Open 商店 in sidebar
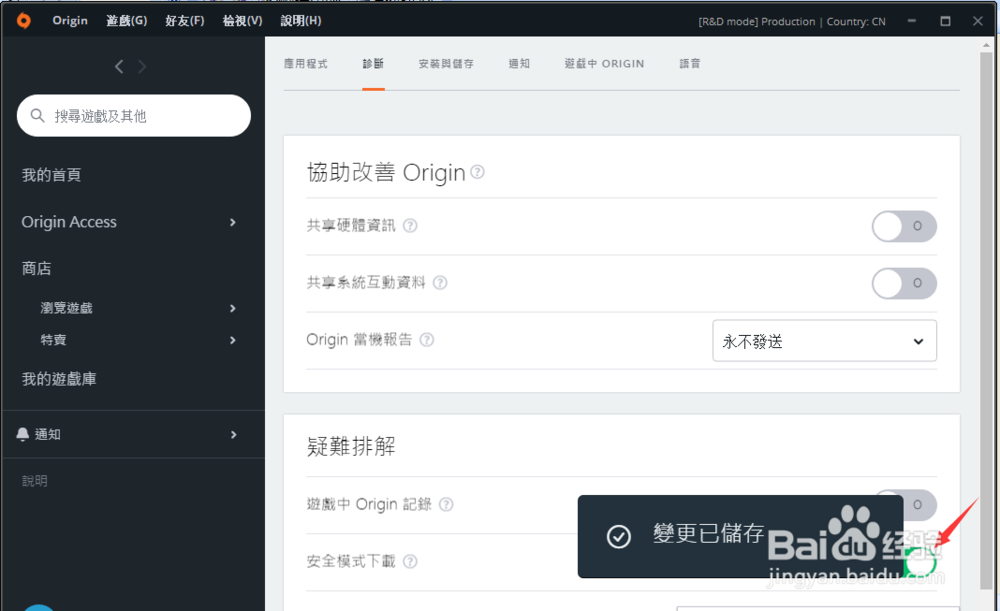Image resolution: width=1000 pixels, height=611 pixels. click(x=36, y=269)
